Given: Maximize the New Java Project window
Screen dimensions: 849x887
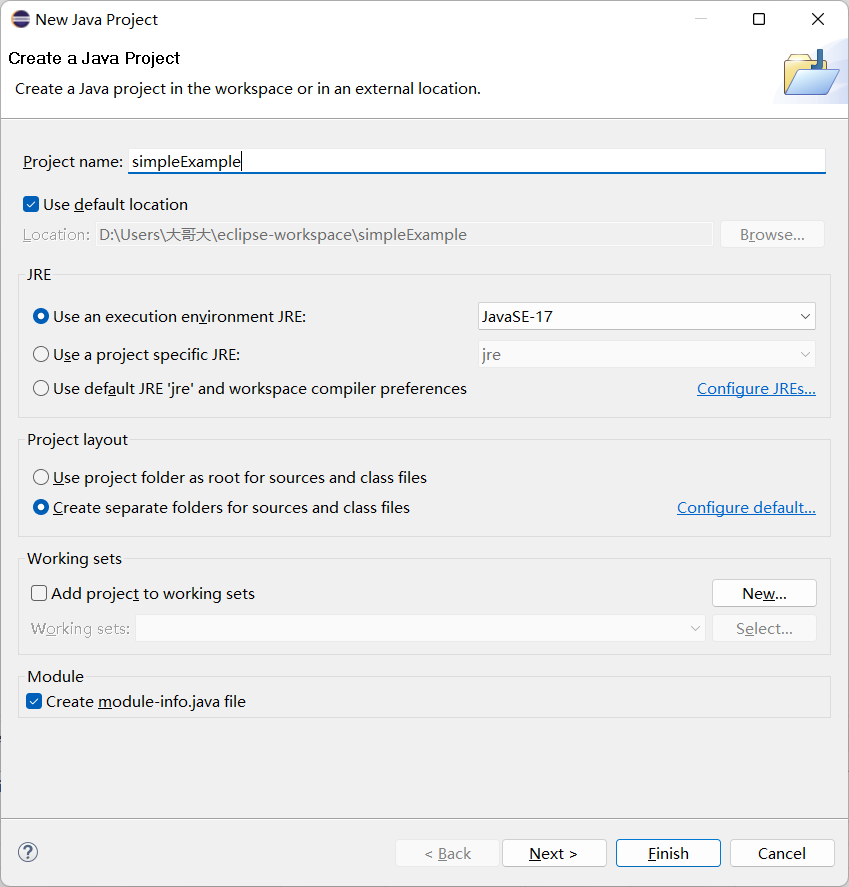Looking at the screenshot, I should [759, 19].
